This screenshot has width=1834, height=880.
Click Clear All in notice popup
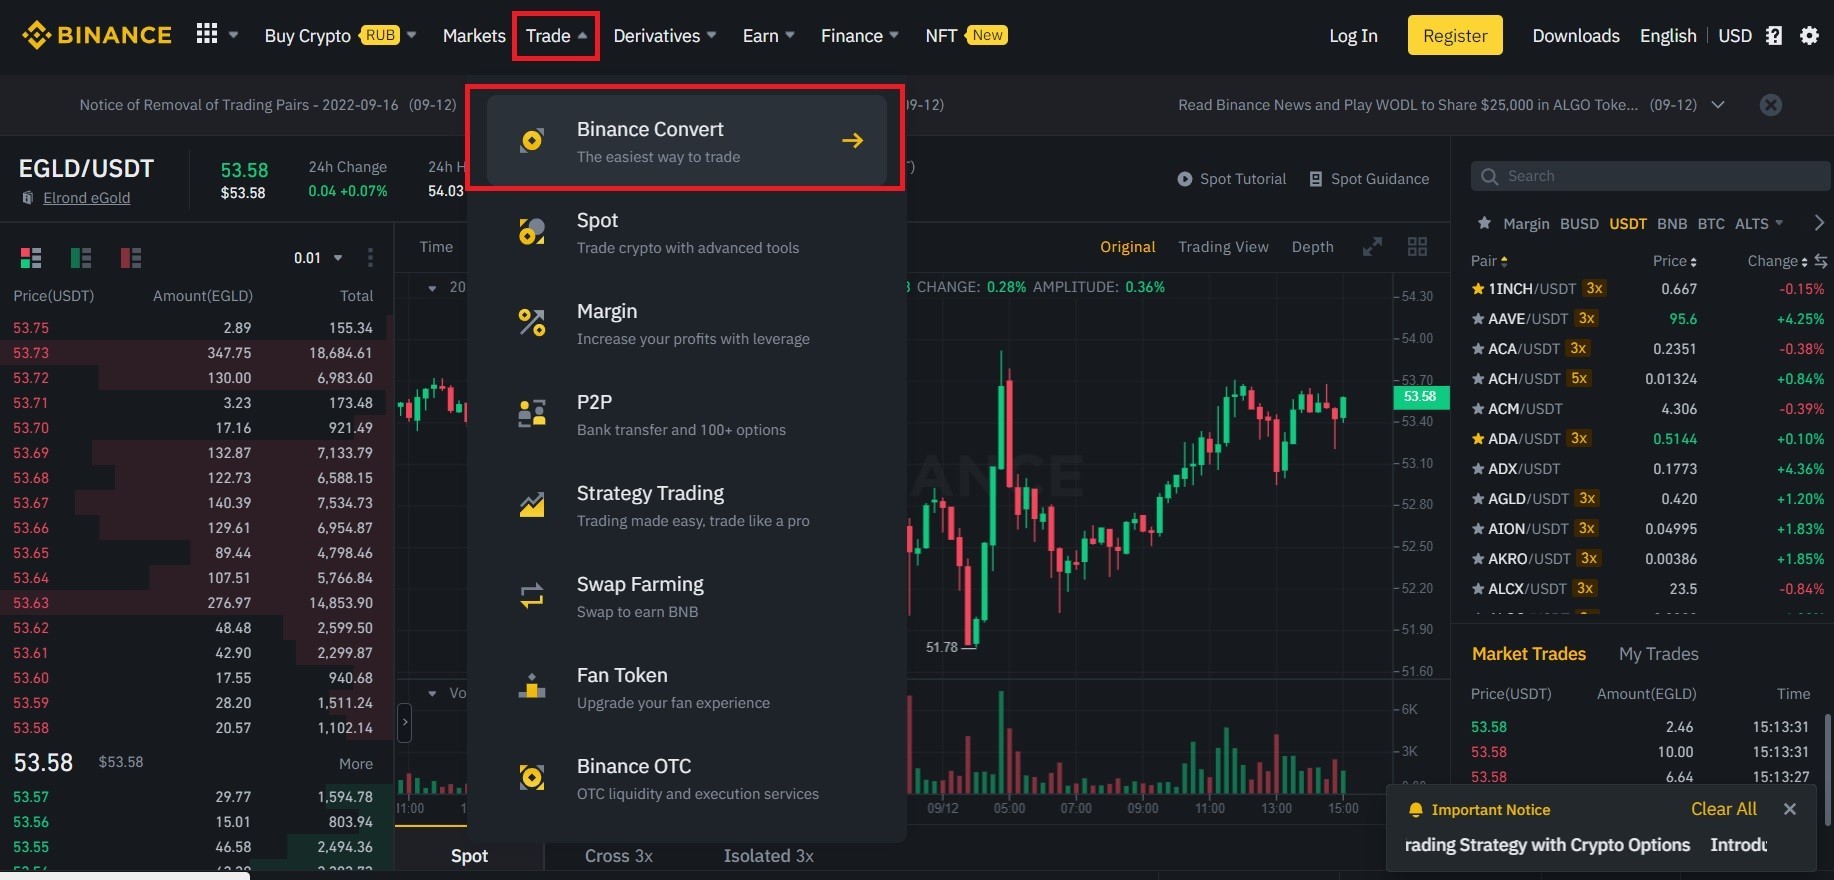(1723, 809)
